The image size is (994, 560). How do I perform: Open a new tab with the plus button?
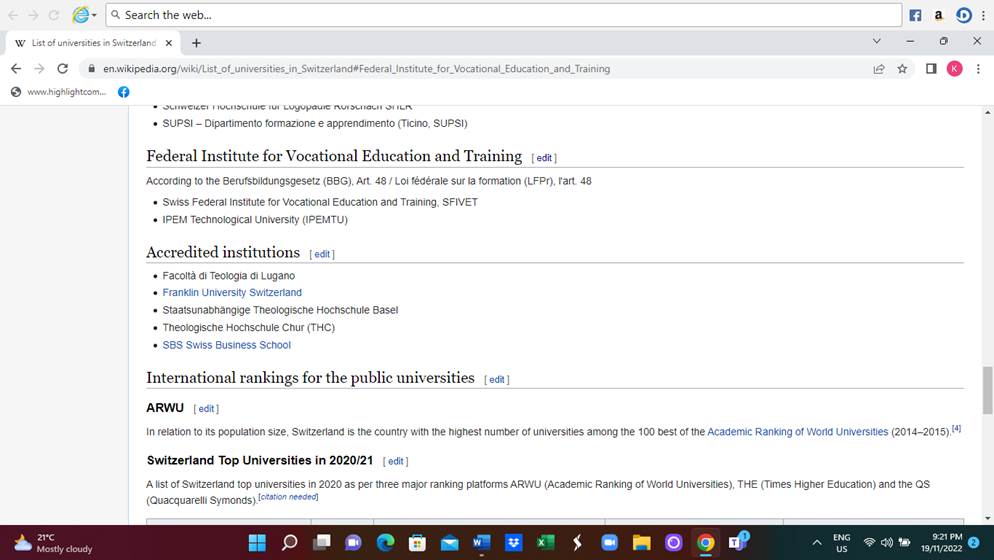[x=197, y=43]
